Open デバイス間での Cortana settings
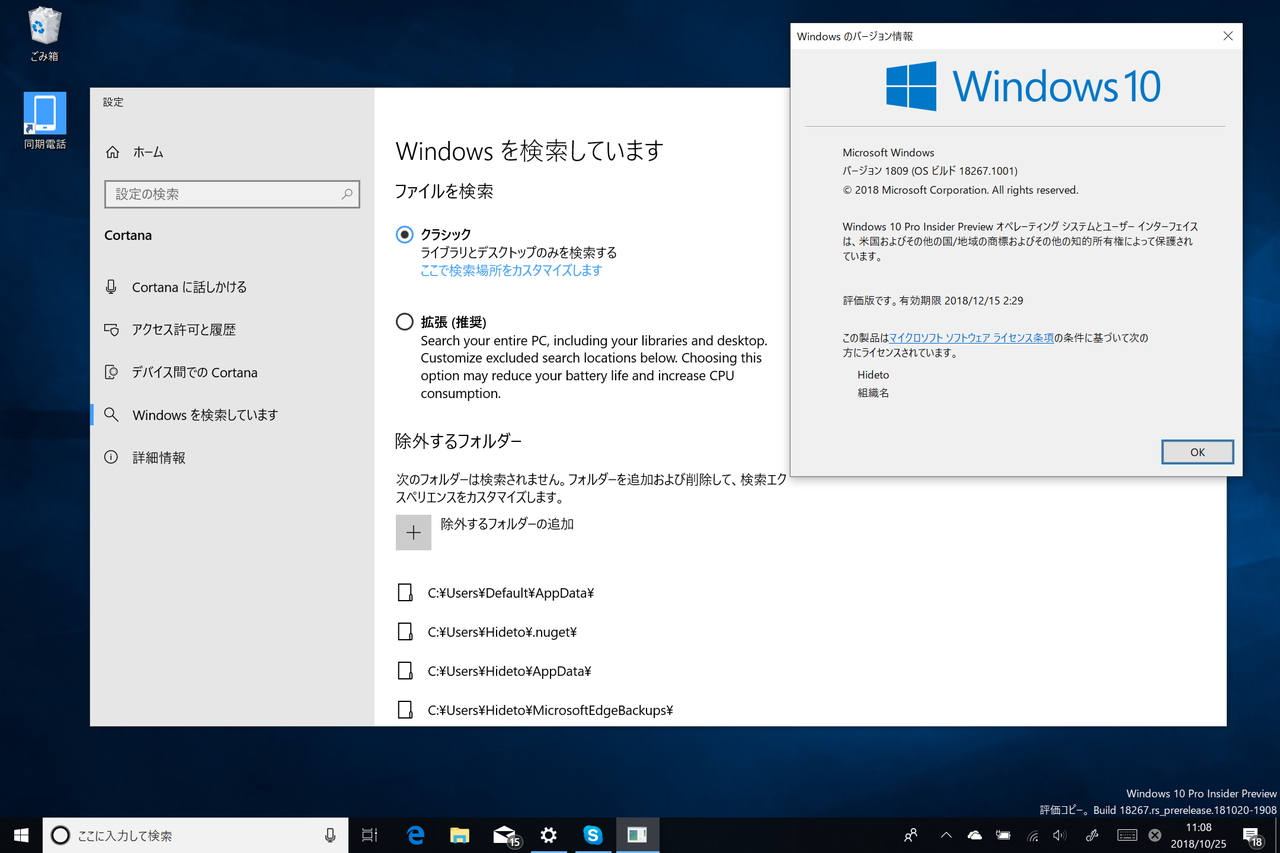The height and width of the screenshot is (853, 1280). click(195, 372)
